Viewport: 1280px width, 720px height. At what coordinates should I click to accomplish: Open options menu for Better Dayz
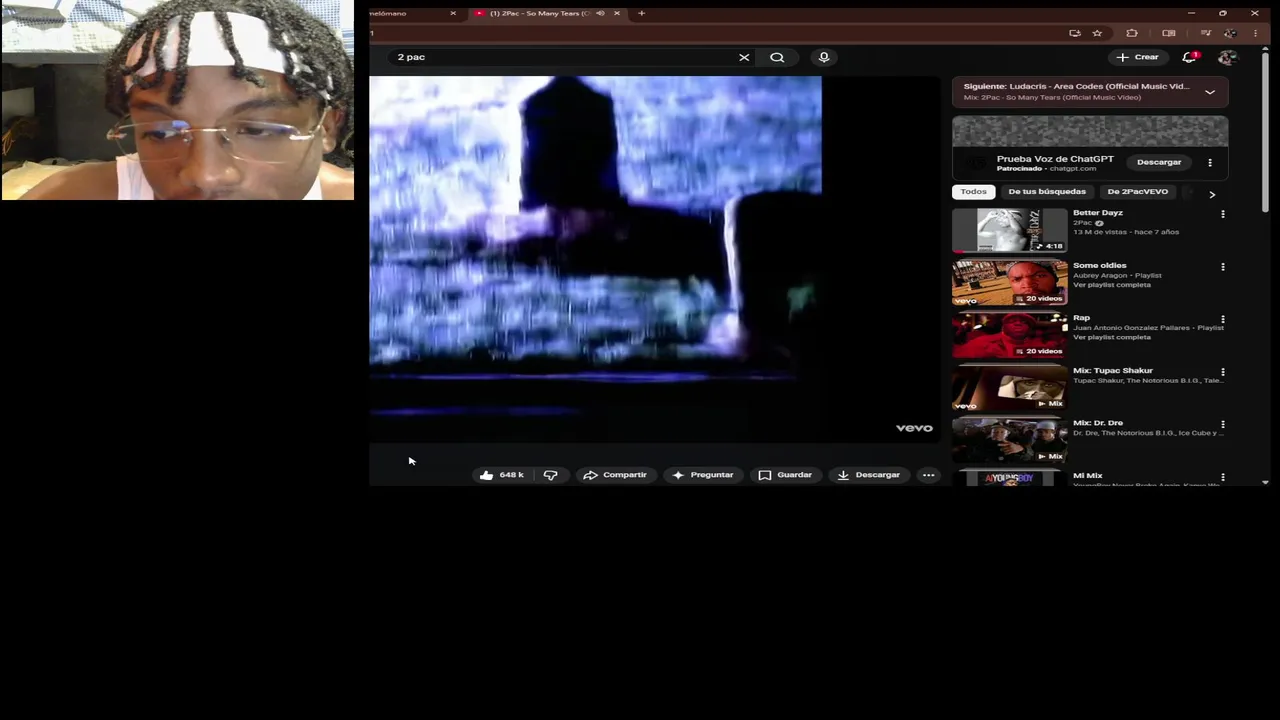click(1222, 214)
